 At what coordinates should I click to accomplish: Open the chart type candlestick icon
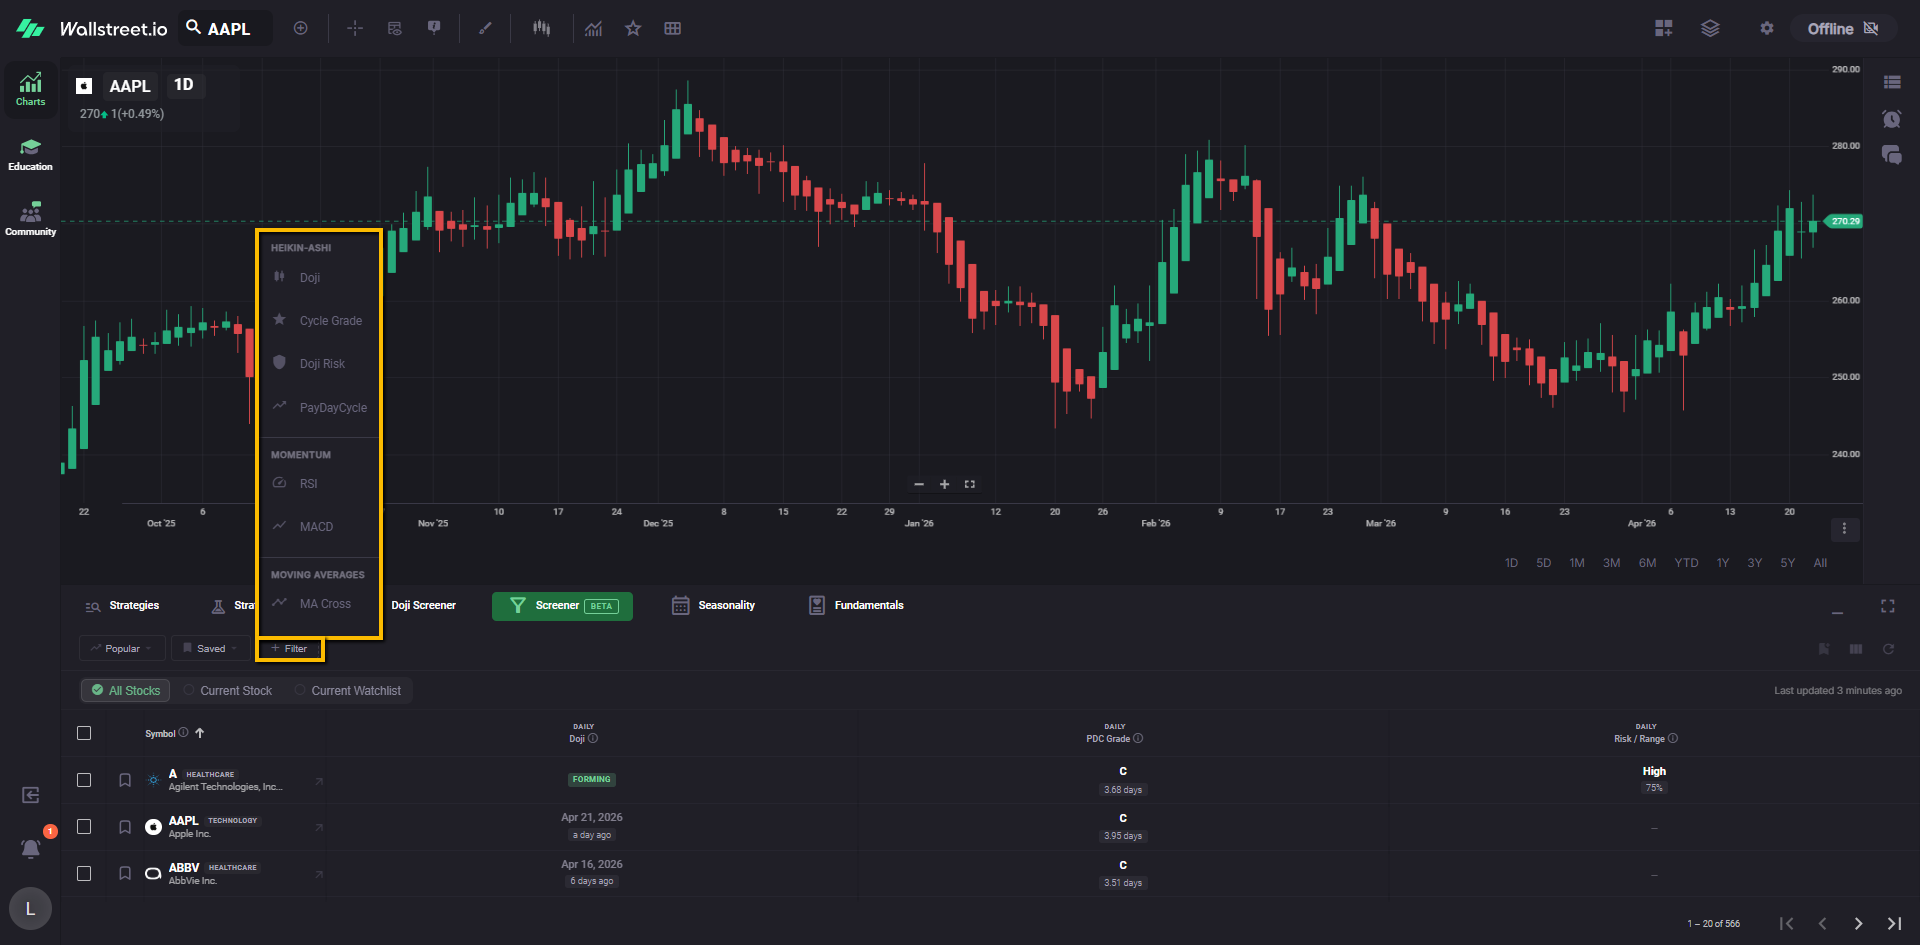[x=541, y=28]
